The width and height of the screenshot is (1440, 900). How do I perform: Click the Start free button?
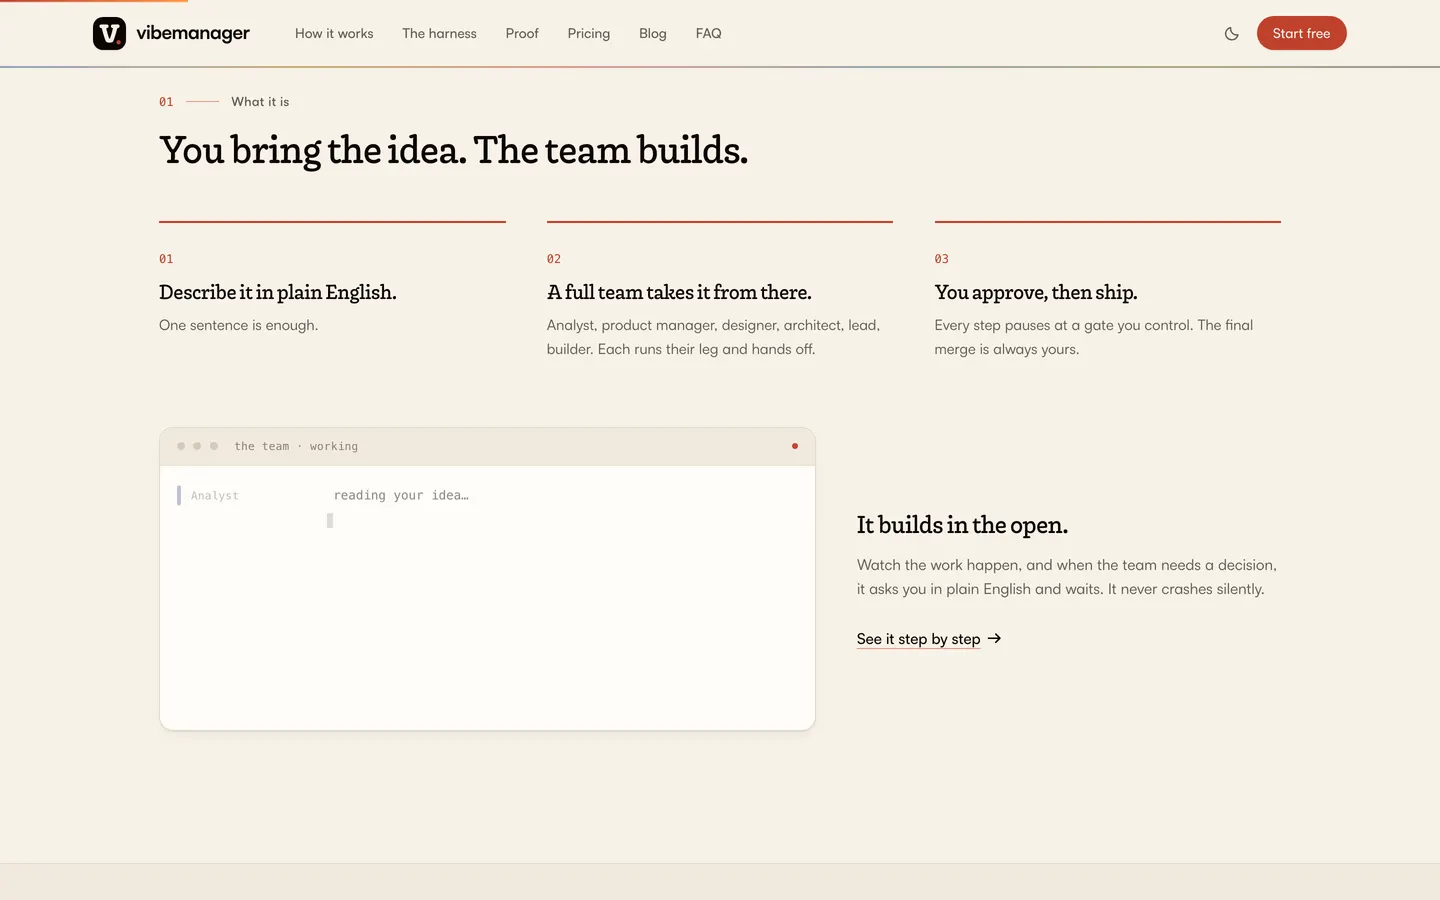[x=1301, y=33]
